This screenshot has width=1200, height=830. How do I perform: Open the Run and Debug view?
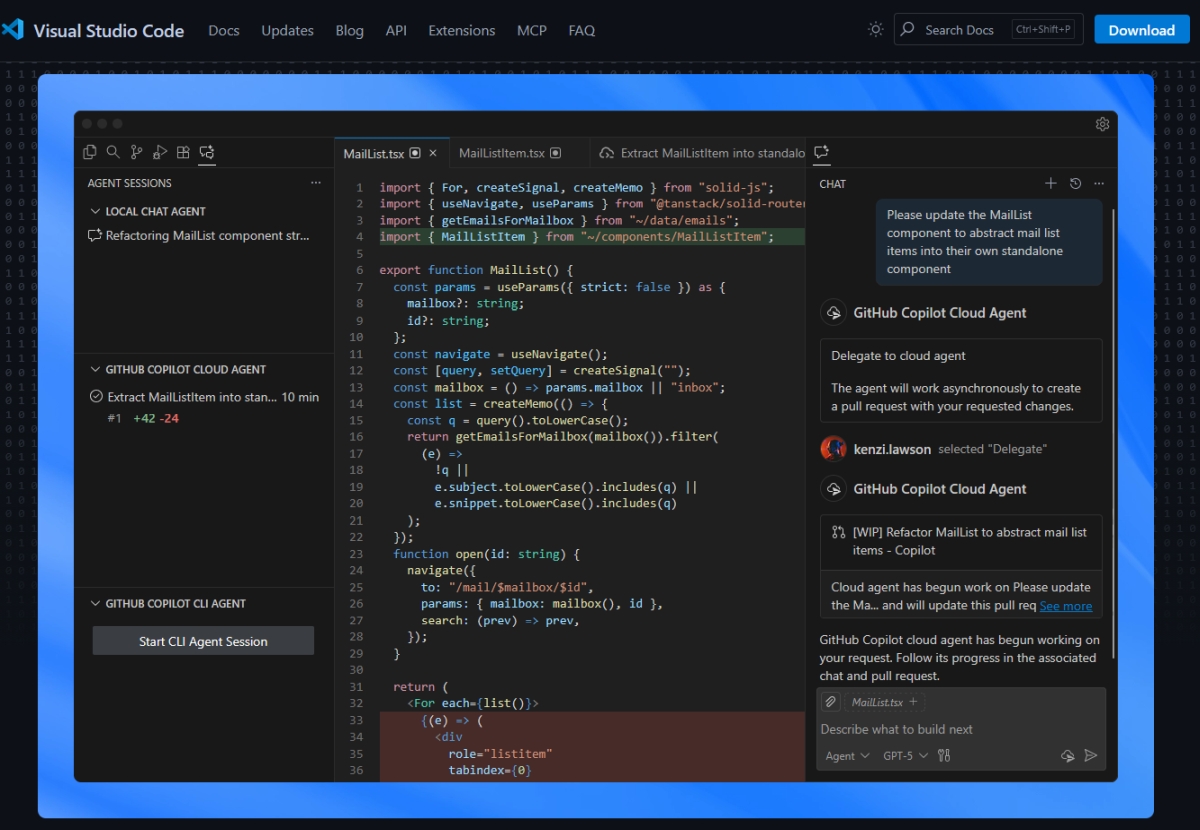[160, 152]
